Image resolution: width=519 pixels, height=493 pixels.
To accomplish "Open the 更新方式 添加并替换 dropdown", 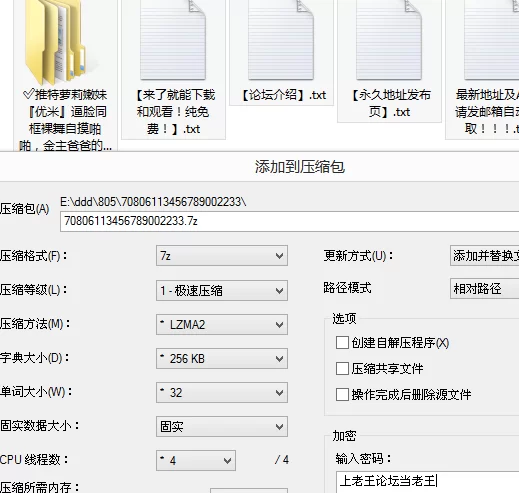I will pos(484,256).
